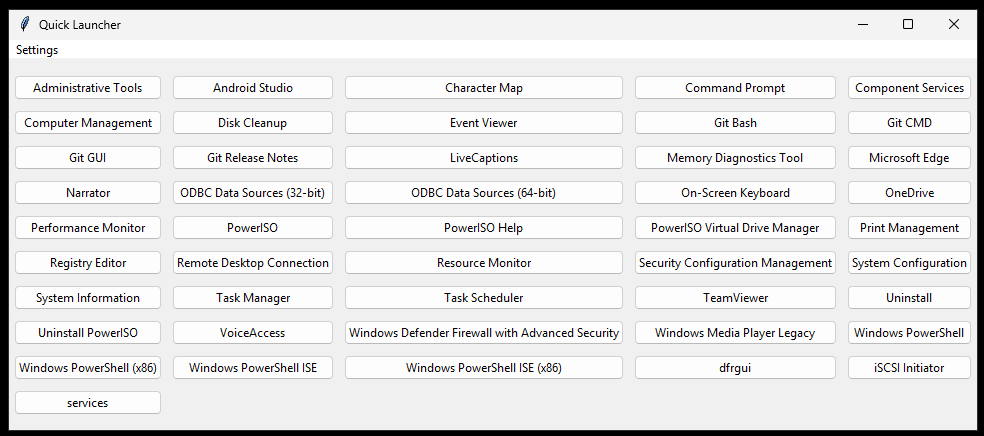Launch Registry Editor
Viewport: 984px width, 436px height.
point(88,263)
